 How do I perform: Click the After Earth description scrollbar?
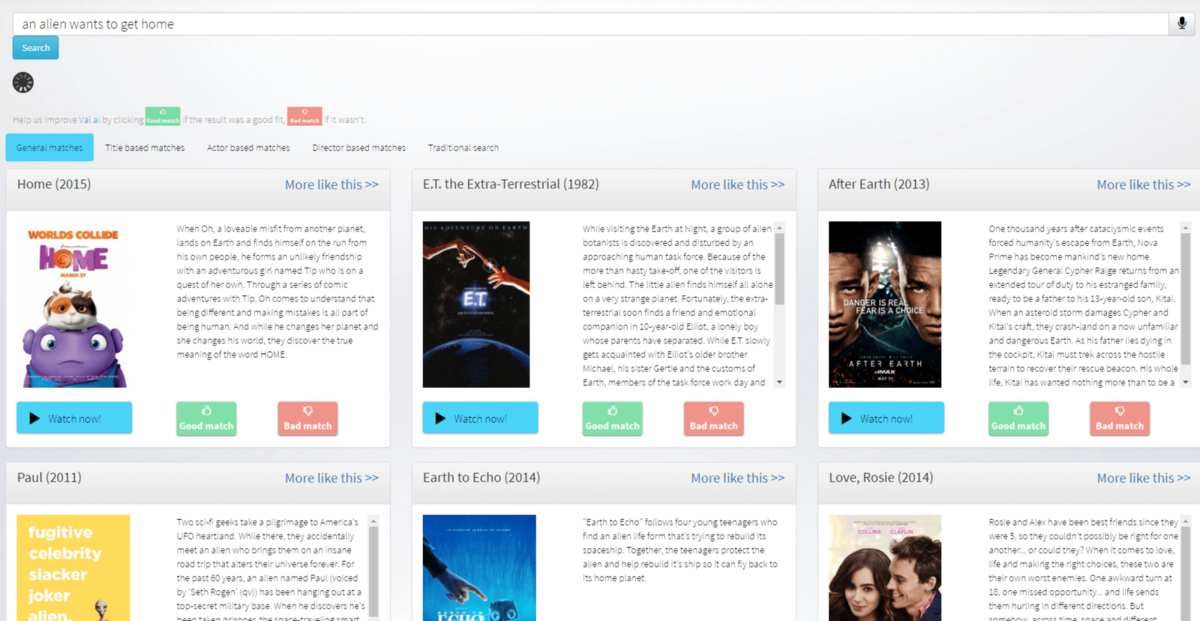[1186, 305]
